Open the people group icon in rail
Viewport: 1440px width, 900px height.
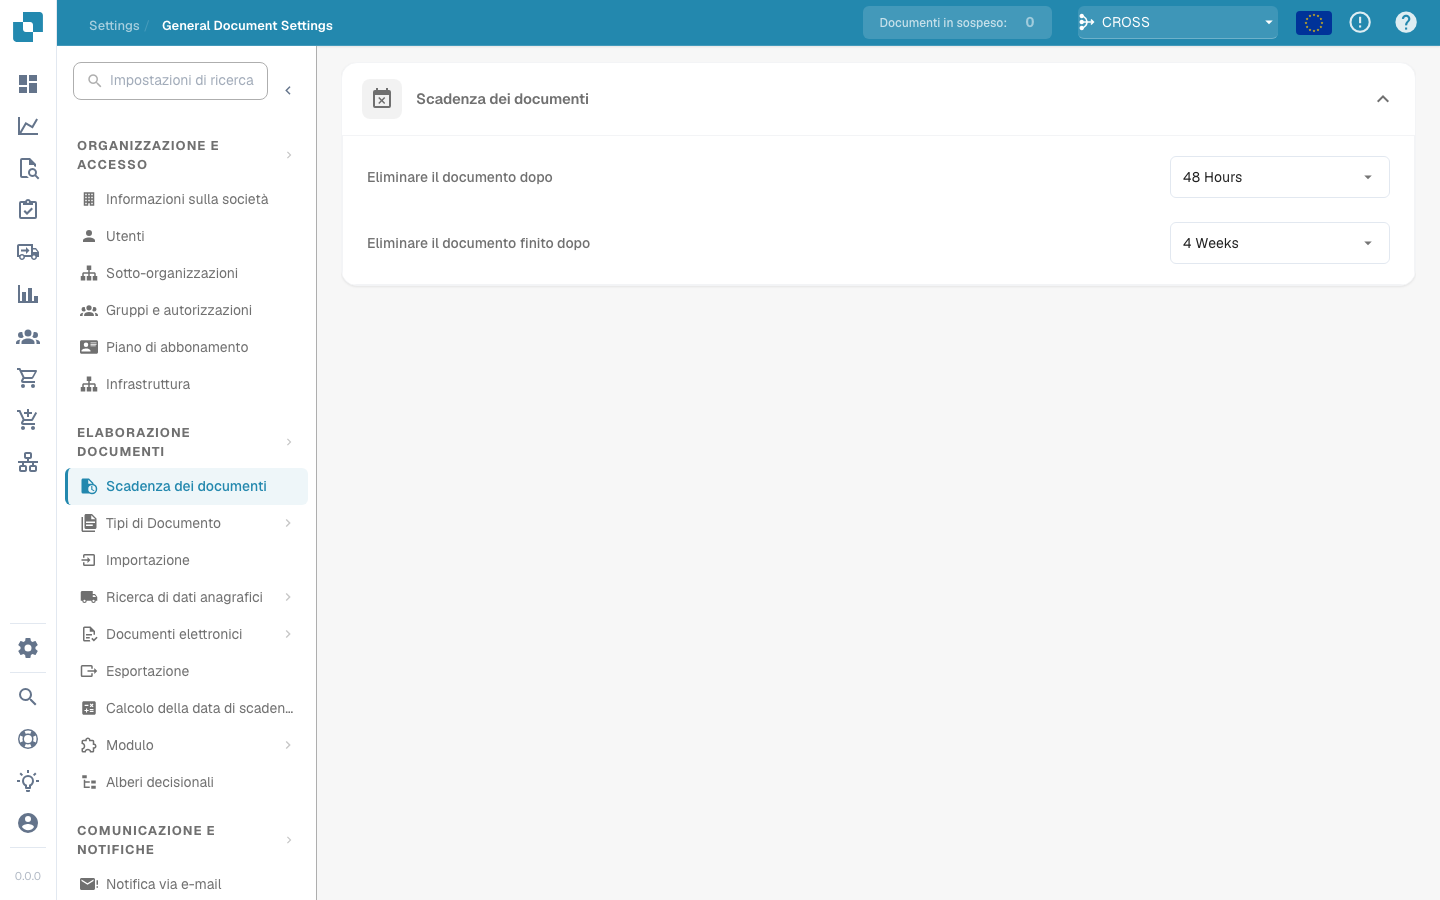[x=28, y=337]
